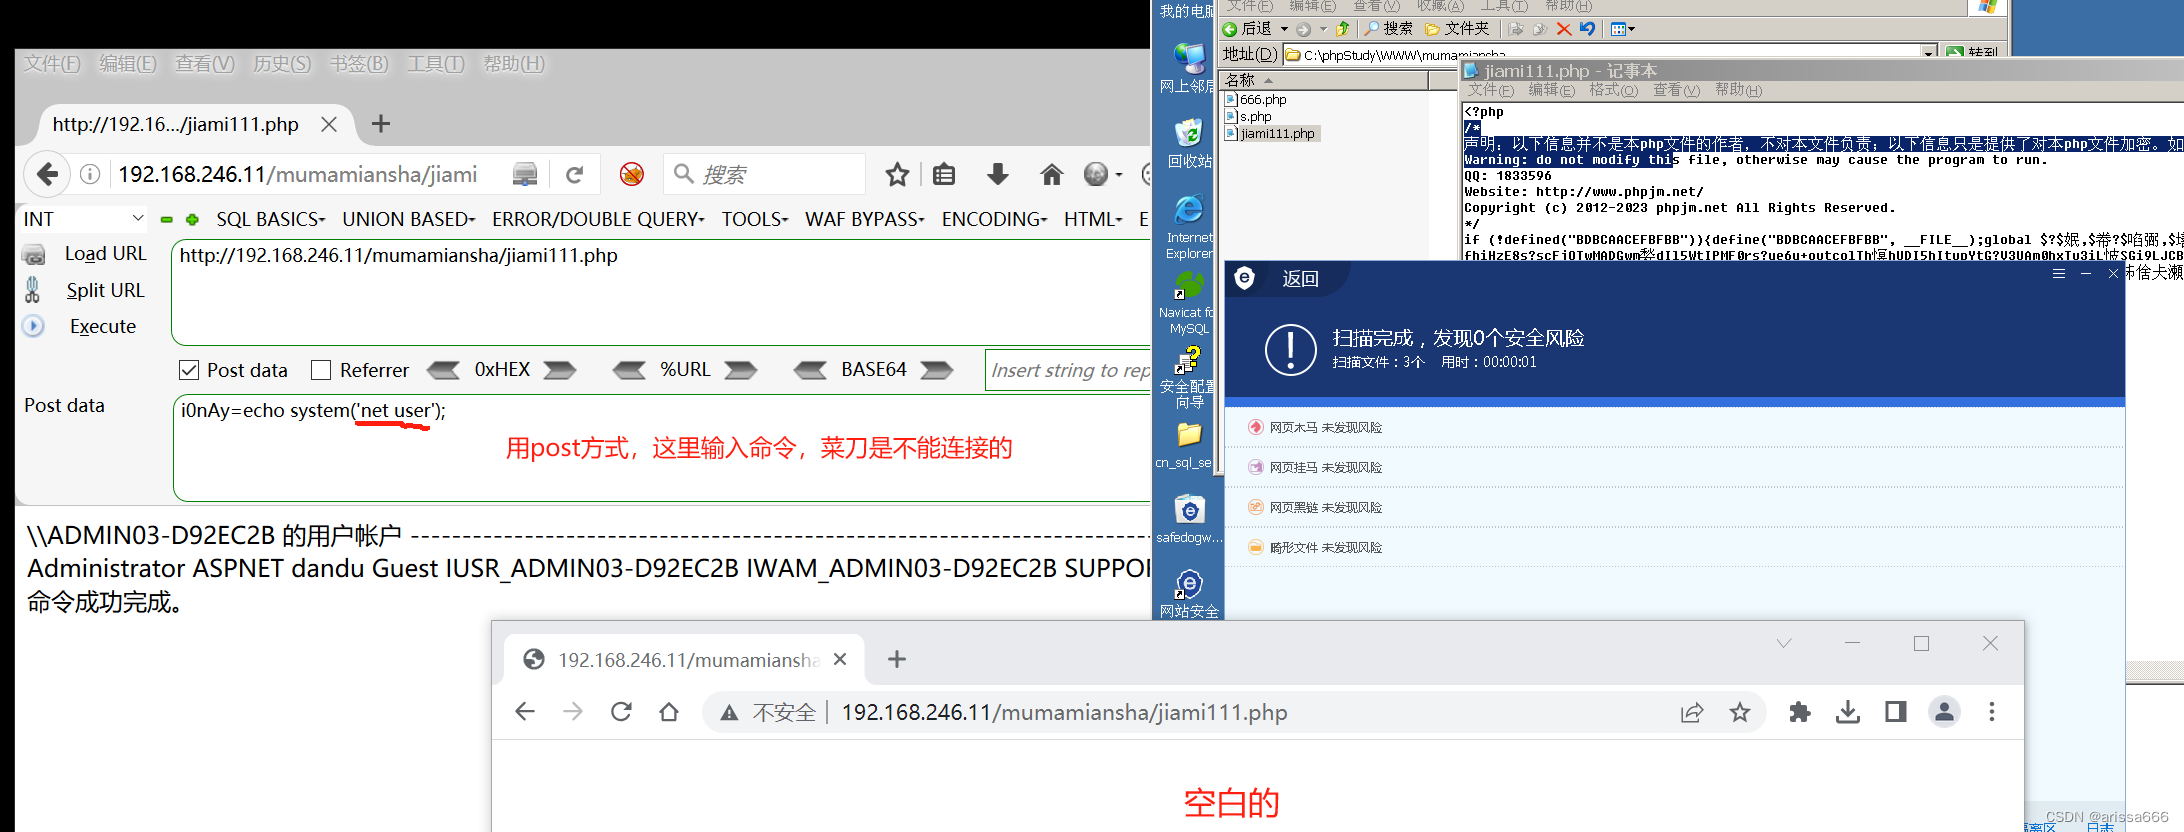Viewport: 2184px width, 832px height.
Task: Click the Explorer undo arrow icon
Action: click(x=1587, y=29)
